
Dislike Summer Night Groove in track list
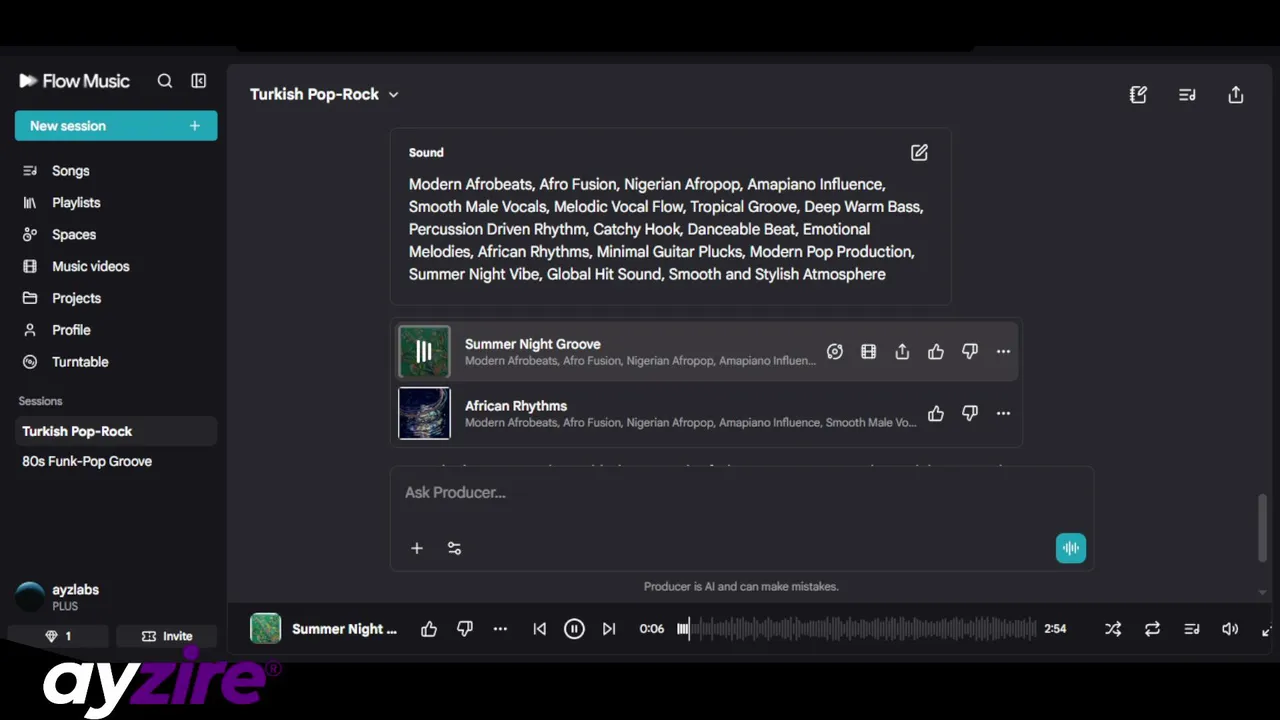970,352
